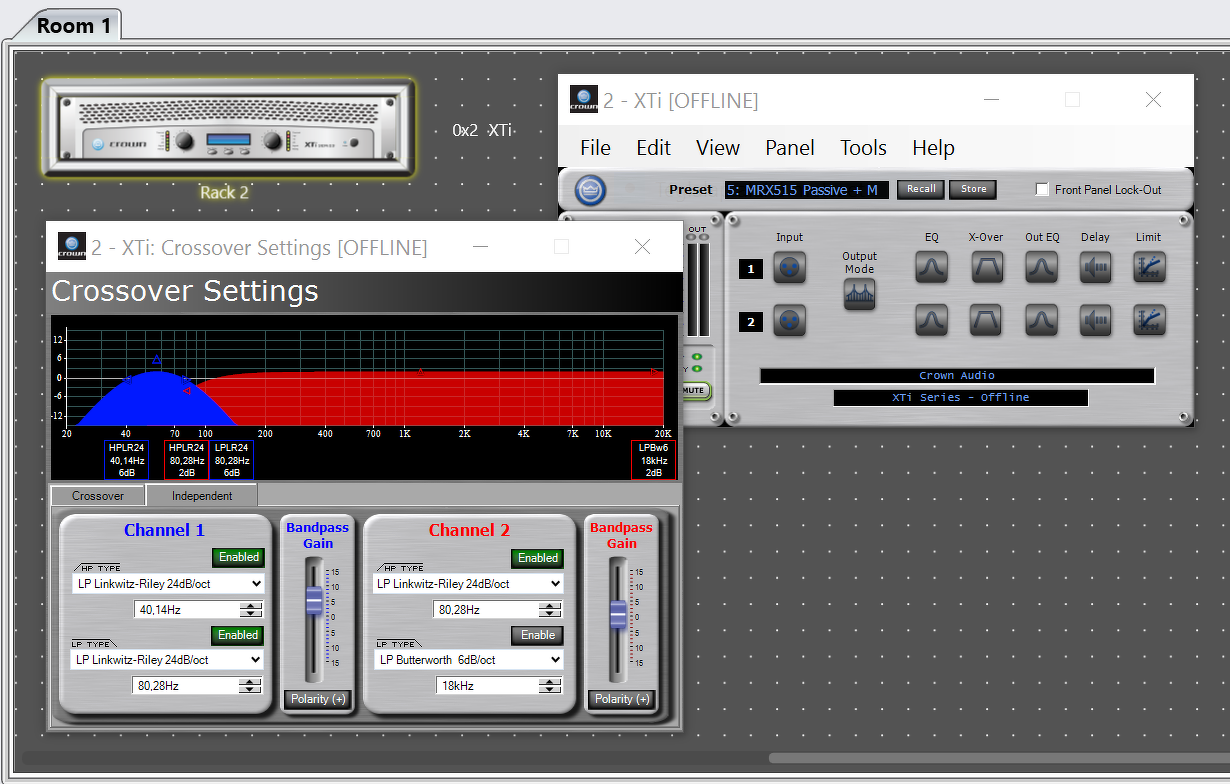Select blue HPLR24 40,14Hz filter label
The height and width of the screenshot is (784, 1230).
coord(126,460)
